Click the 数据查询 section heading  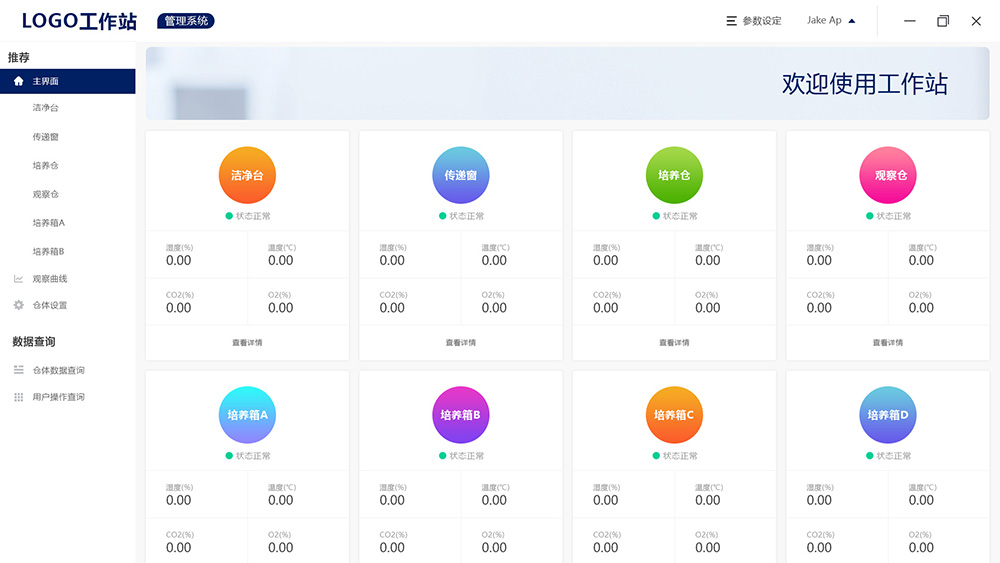tap(34, 342)
